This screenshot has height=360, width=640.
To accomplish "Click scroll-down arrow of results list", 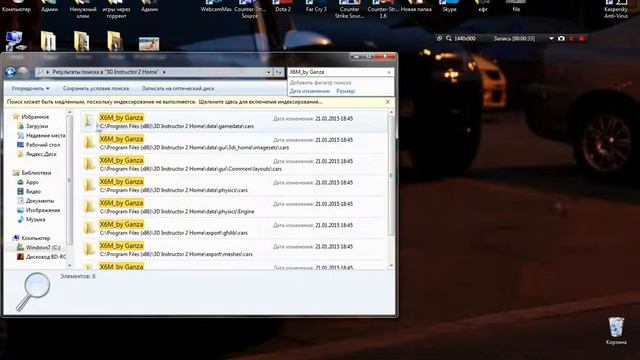I will (x=391, y=266).
